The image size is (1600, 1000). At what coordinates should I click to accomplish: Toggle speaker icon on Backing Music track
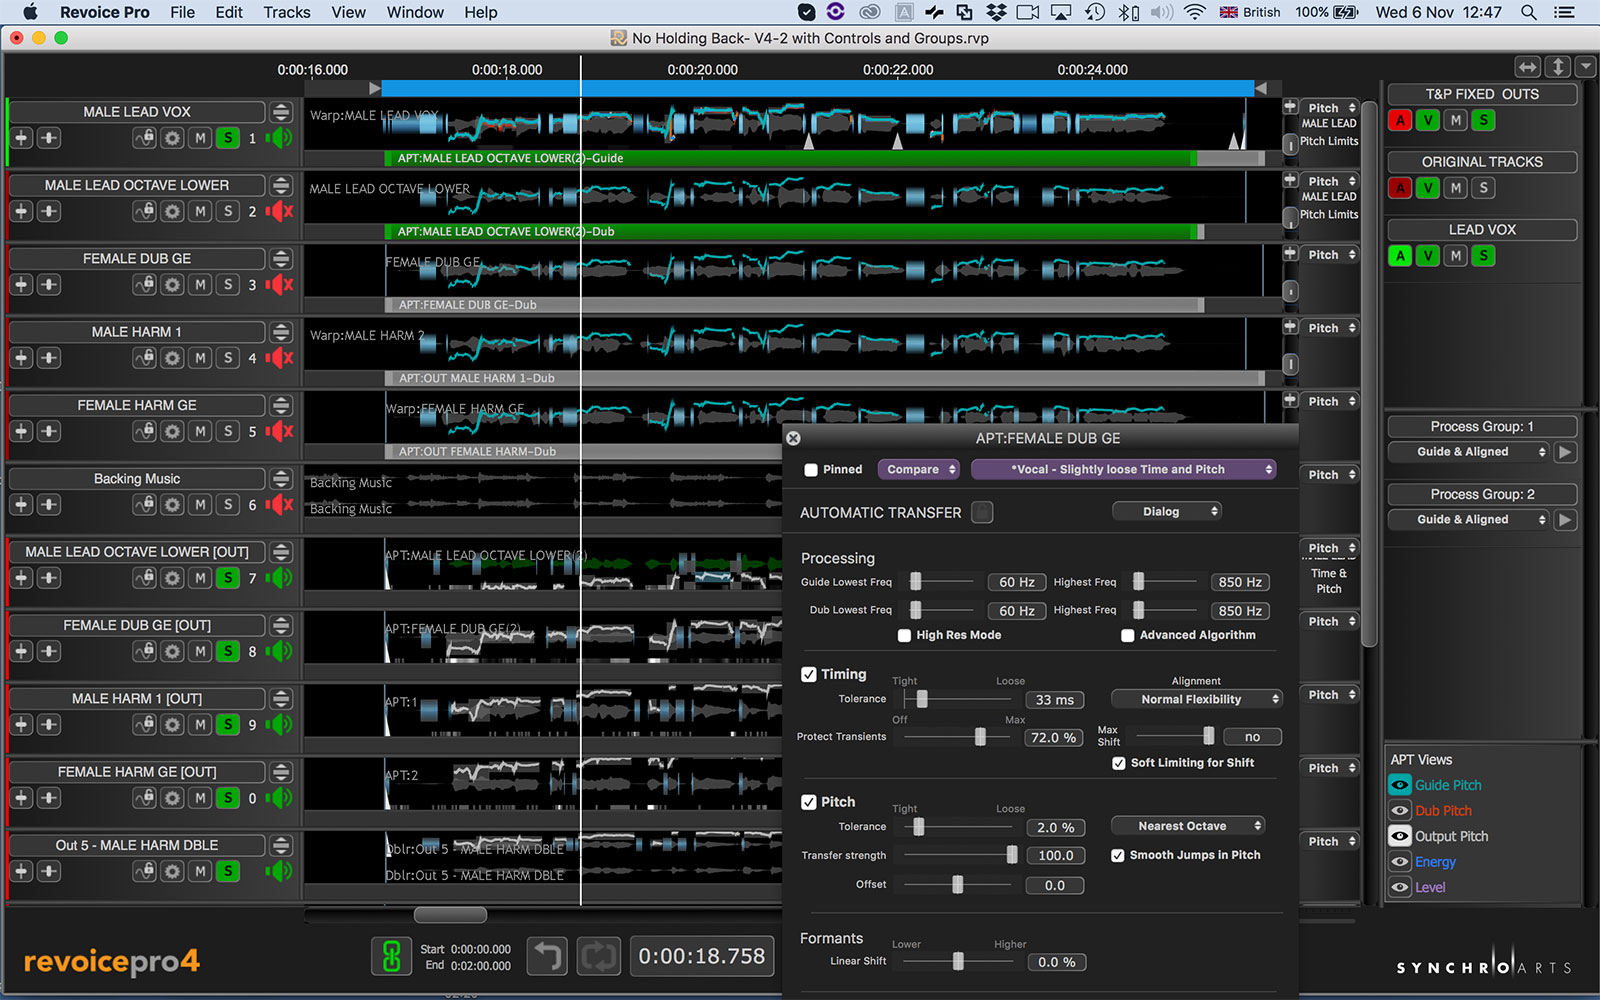tap(280, 505)
